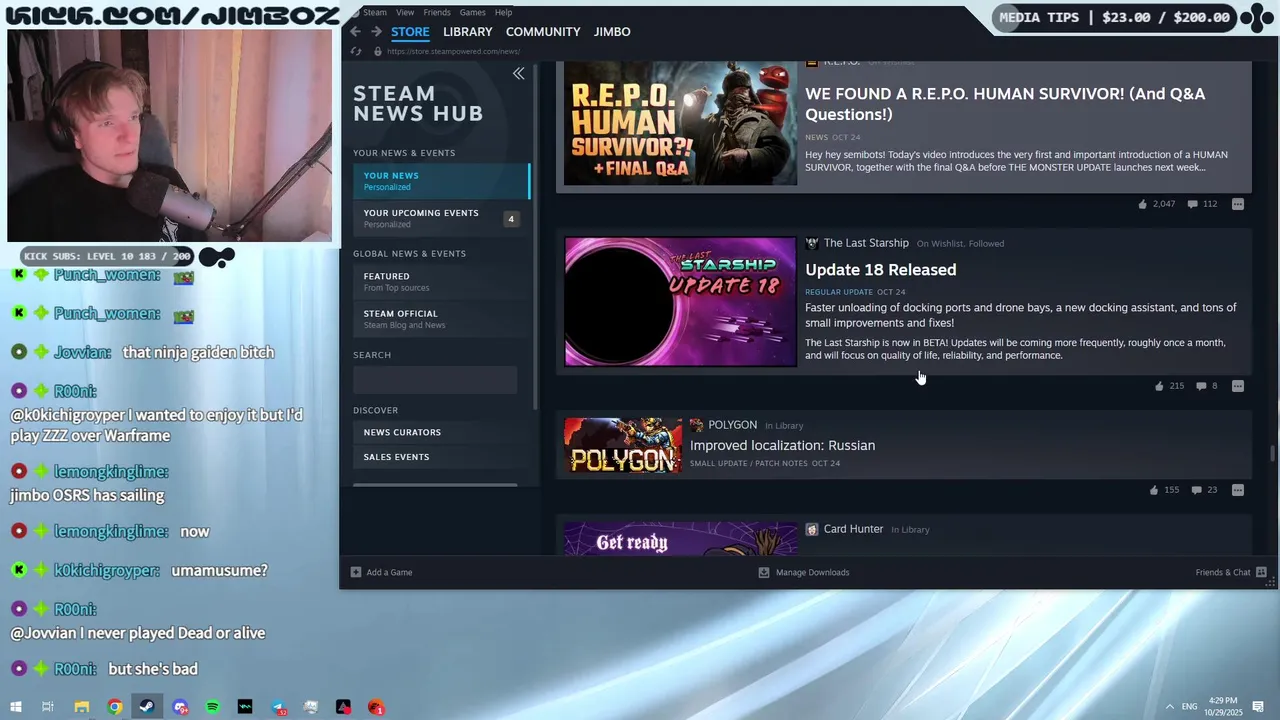Open Spotify from taskbar
This screenshot has width=1280, height=720.
coord(212,707)
